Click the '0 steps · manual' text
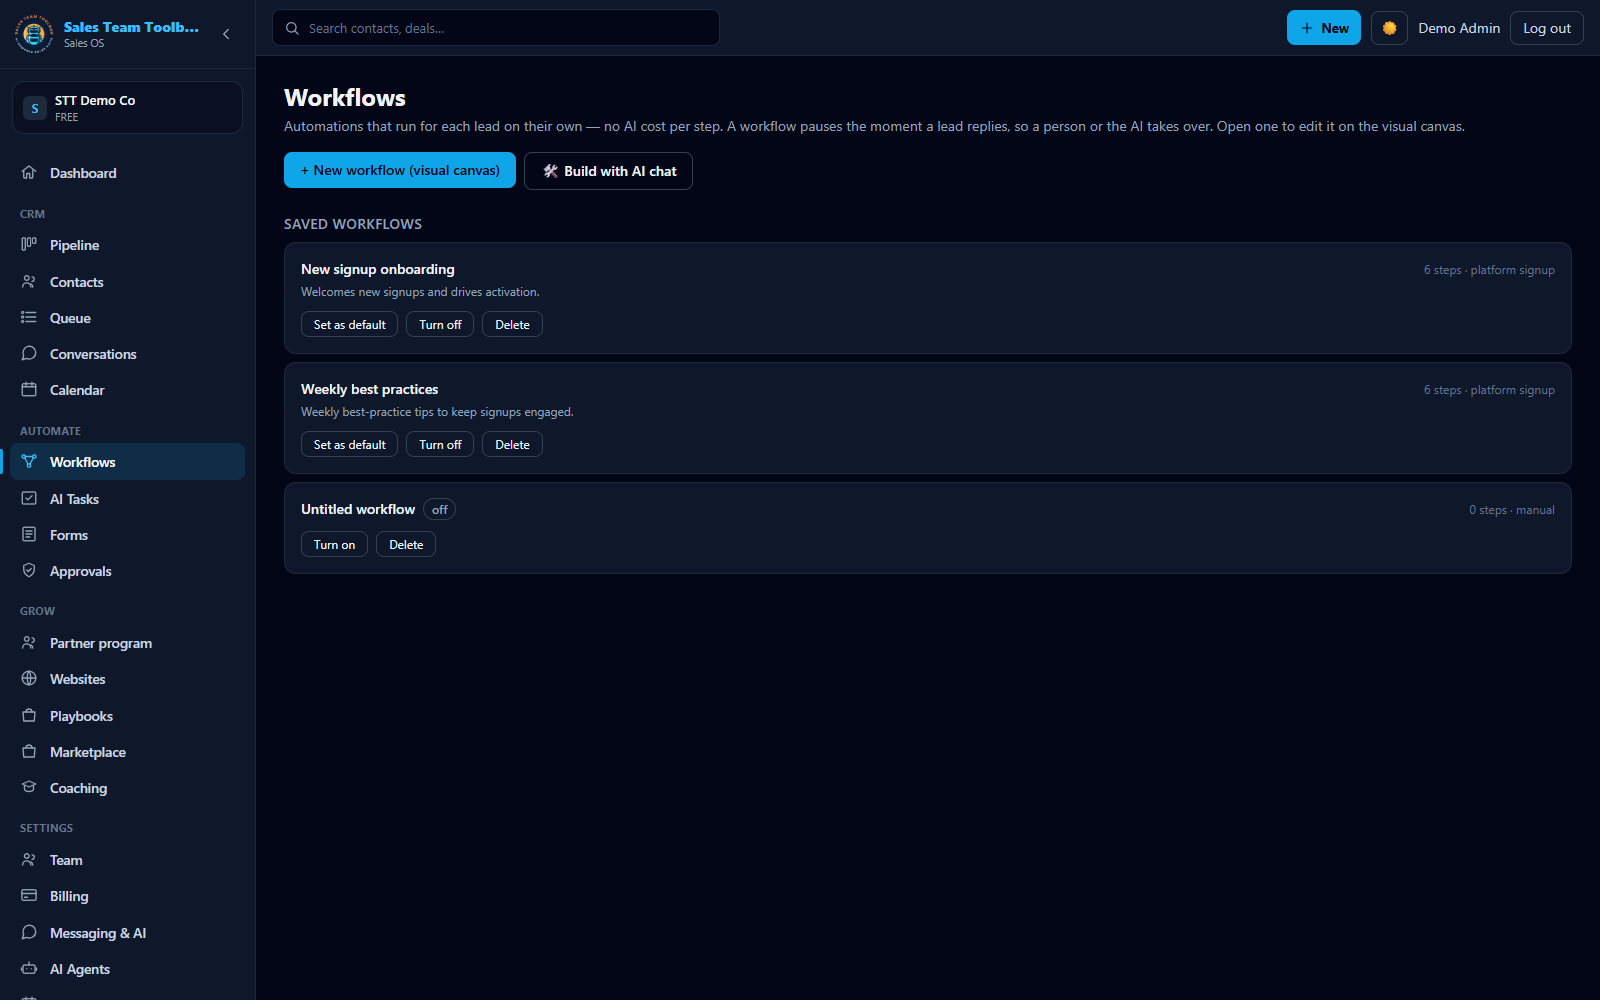Screen dimensions: 1600x1000 [1512, 510]
